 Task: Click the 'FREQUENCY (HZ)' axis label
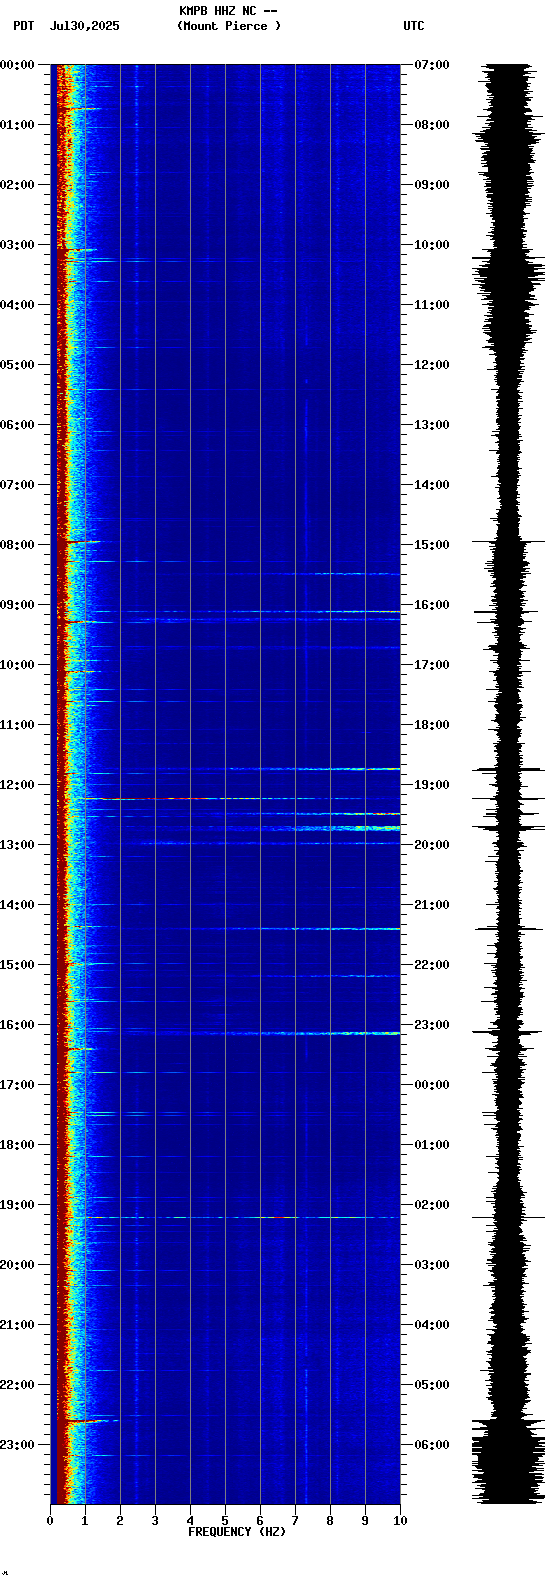[237, 1532]
